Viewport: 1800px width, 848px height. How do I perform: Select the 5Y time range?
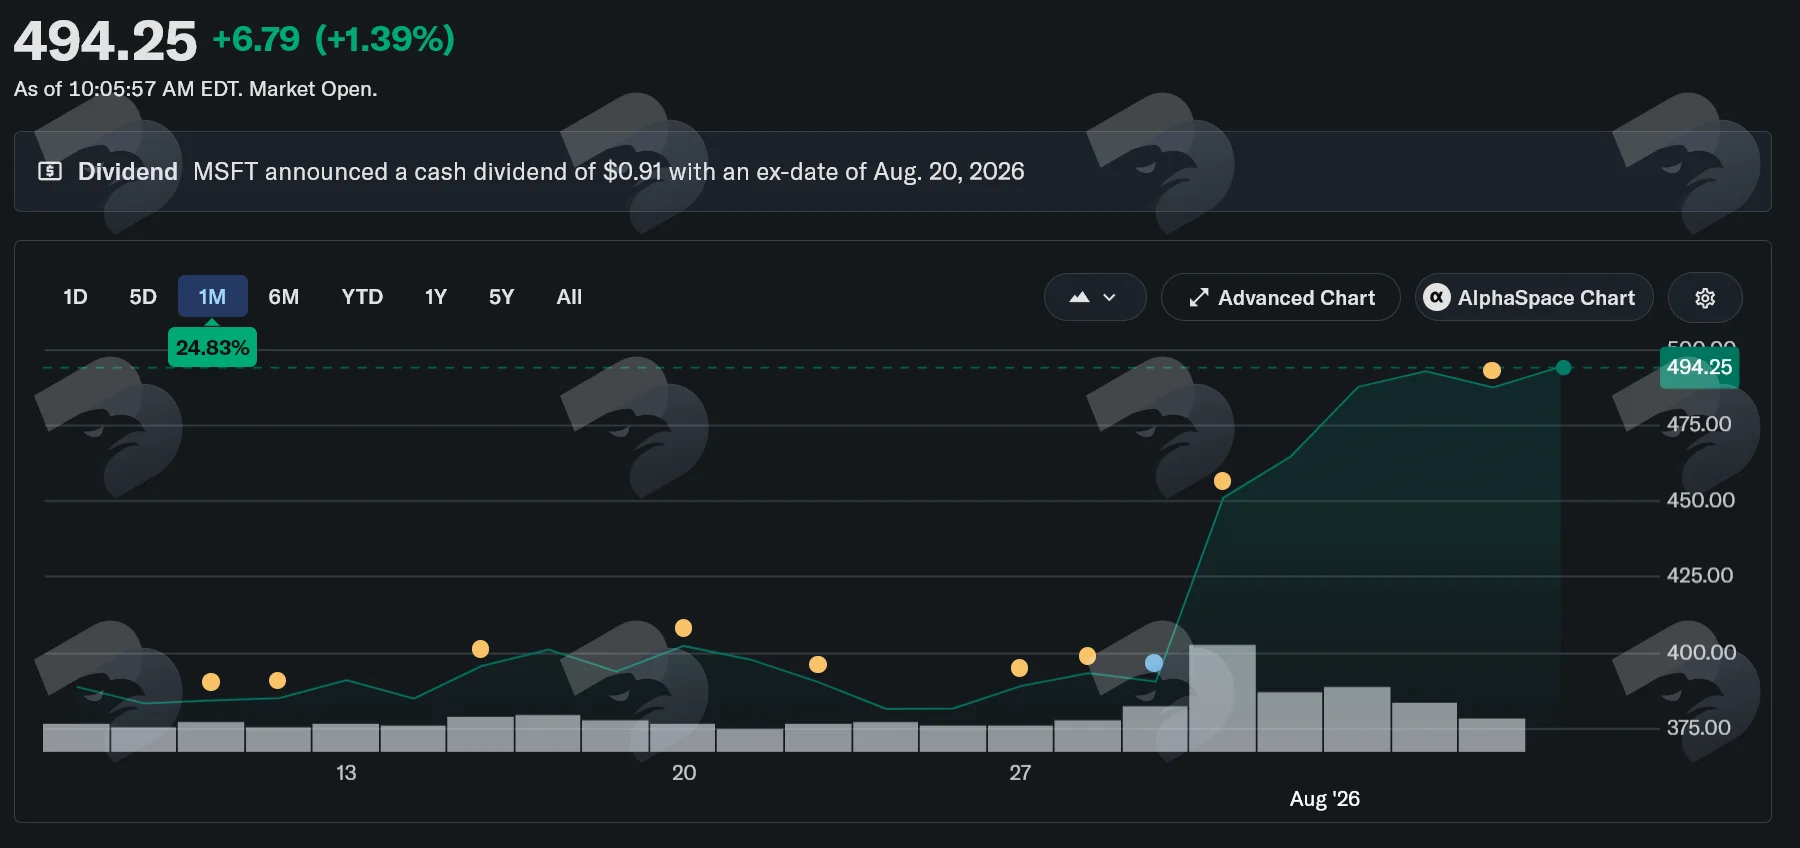501,297
